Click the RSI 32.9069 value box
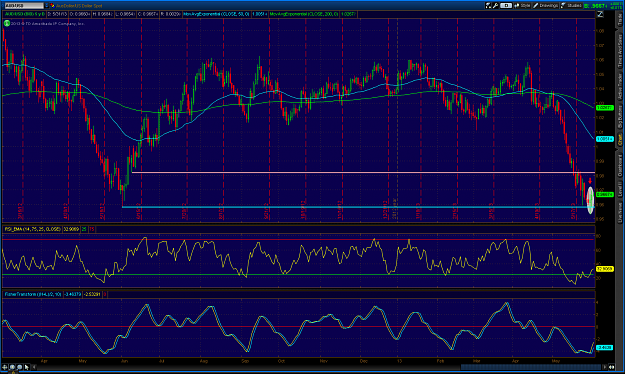 point(71,229)
